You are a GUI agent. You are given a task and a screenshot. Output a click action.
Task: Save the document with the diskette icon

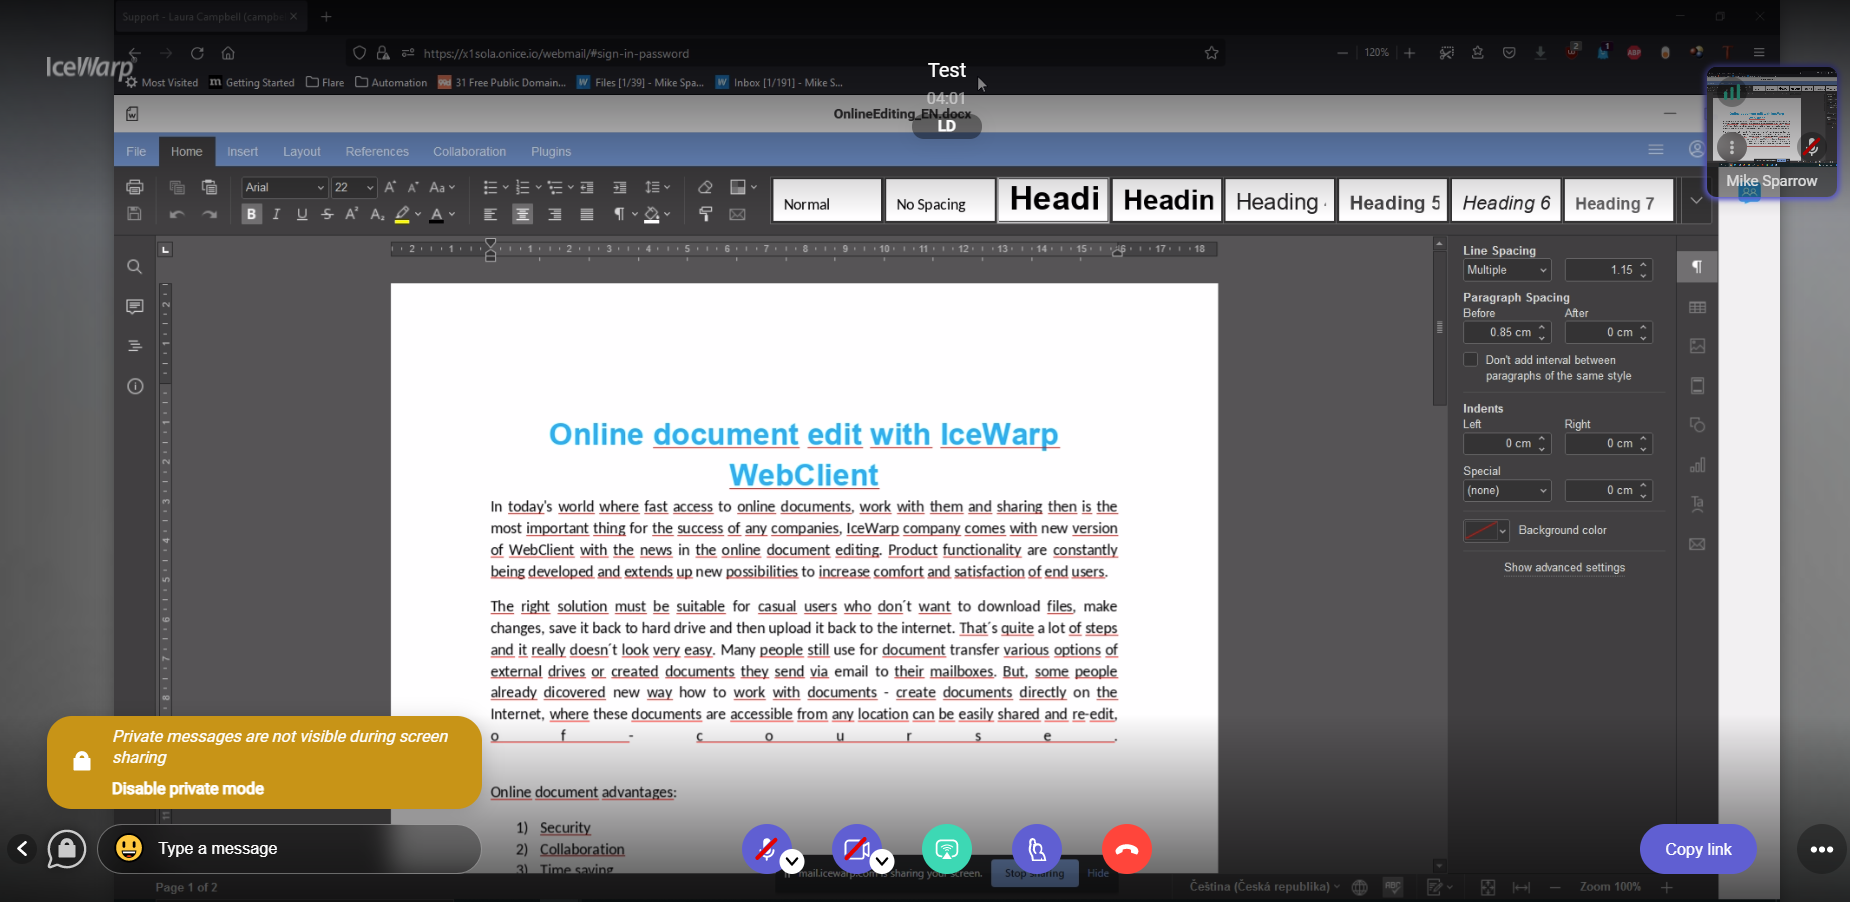coord(134,214)
